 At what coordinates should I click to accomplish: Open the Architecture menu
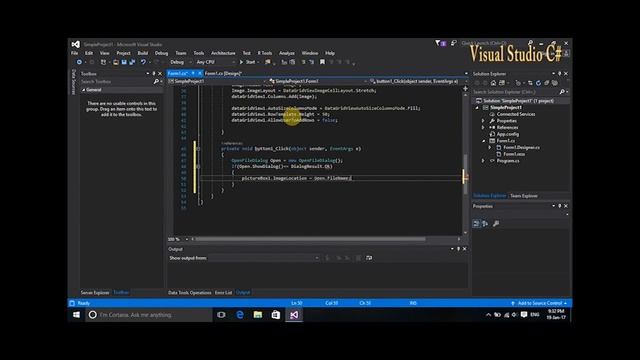coord(223,53)
